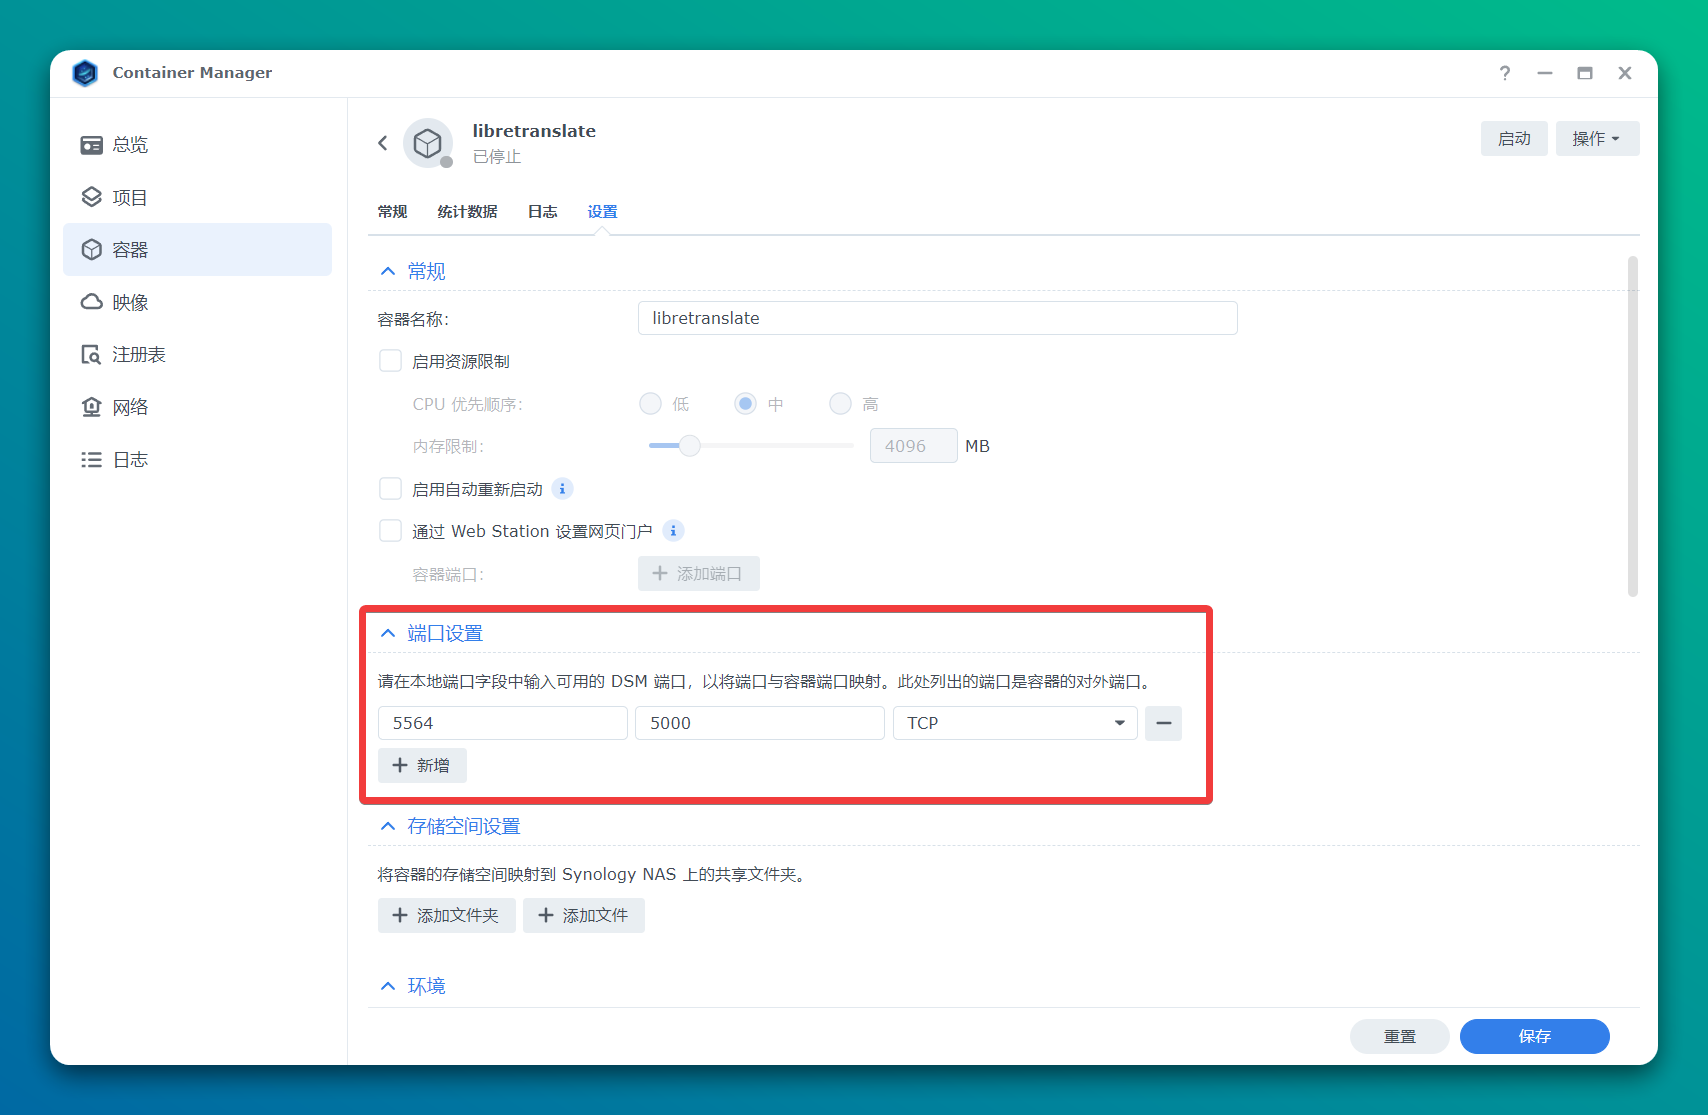Collapse the 常规 section
This screenshot has width=1708, height=1115.
point(388,271)
